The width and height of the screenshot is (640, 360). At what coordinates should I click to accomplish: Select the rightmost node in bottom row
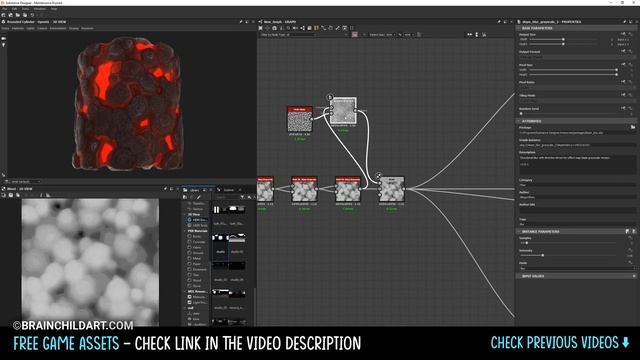pyautogui.click(x=391, y=189)
